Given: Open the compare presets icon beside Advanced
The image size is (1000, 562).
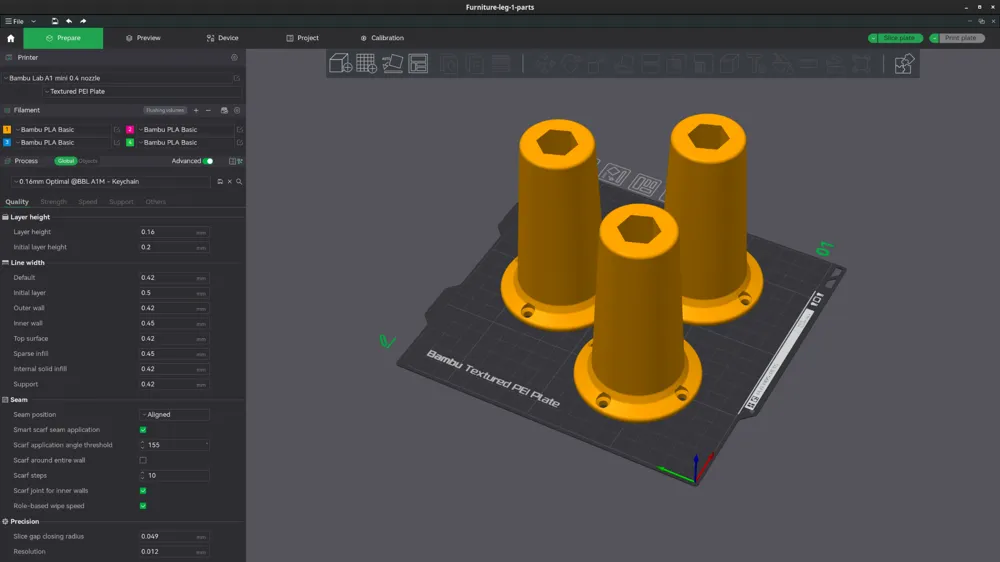Looking at the screenshot, I should (x=232, y=161).
